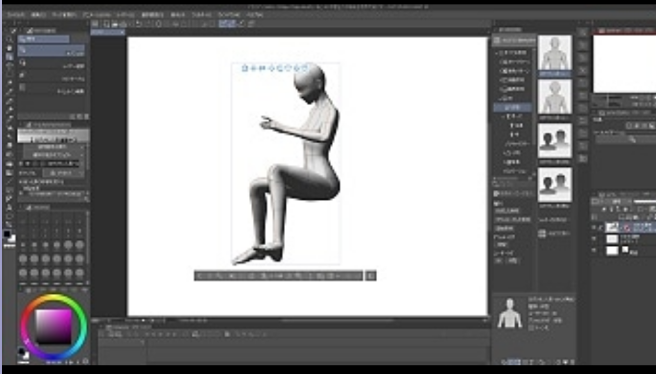Toggle visibility of the Paper layer

pos(594,250)
